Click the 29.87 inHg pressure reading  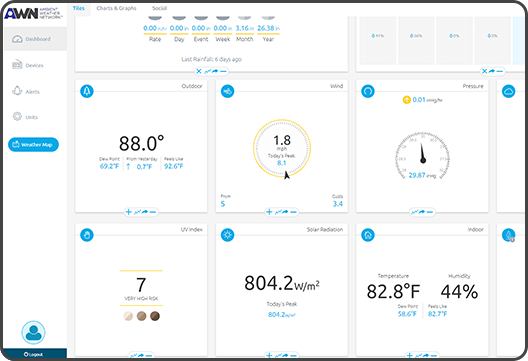coord(422,175)
